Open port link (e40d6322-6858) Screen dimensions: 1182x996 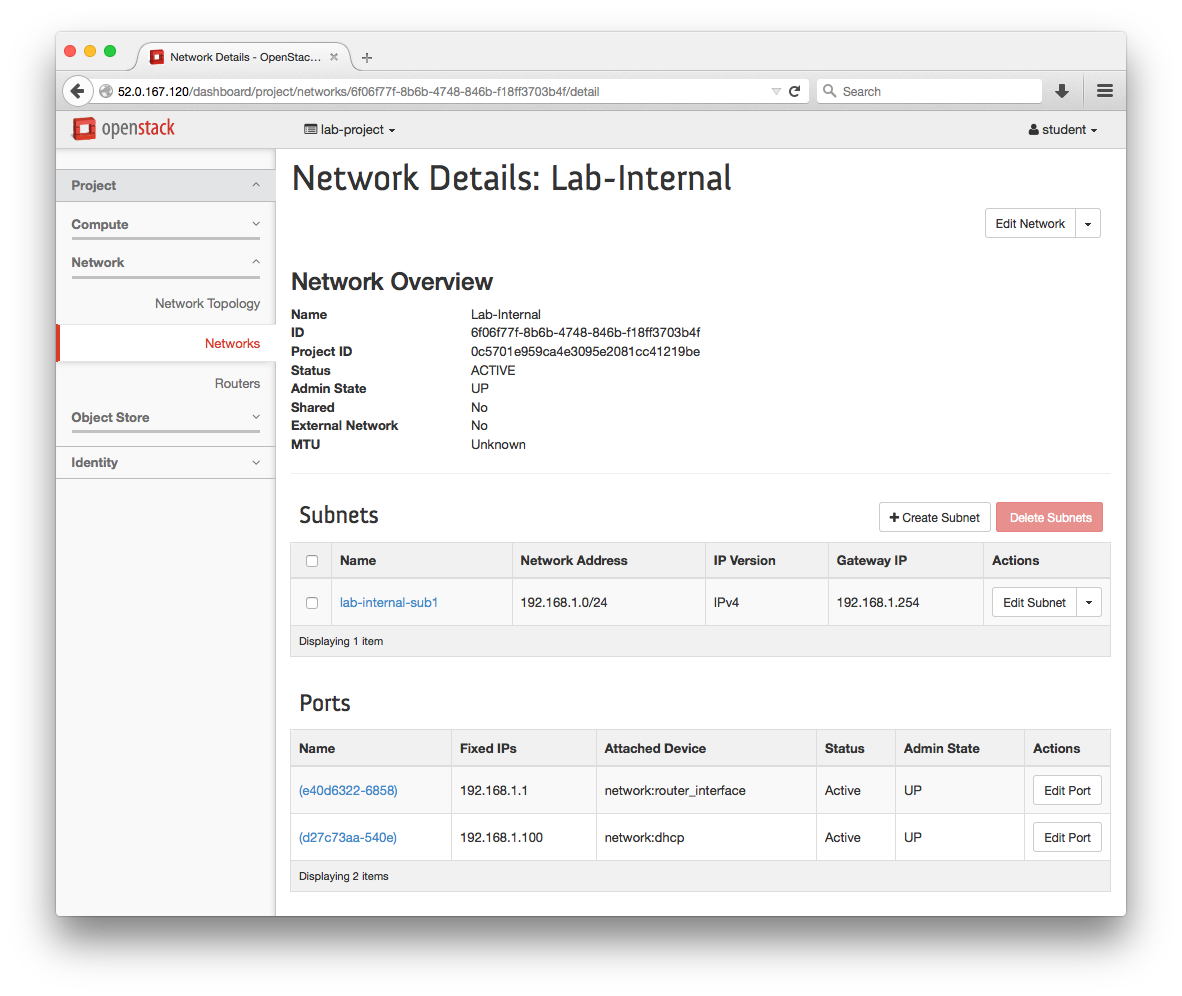[349, 790]
